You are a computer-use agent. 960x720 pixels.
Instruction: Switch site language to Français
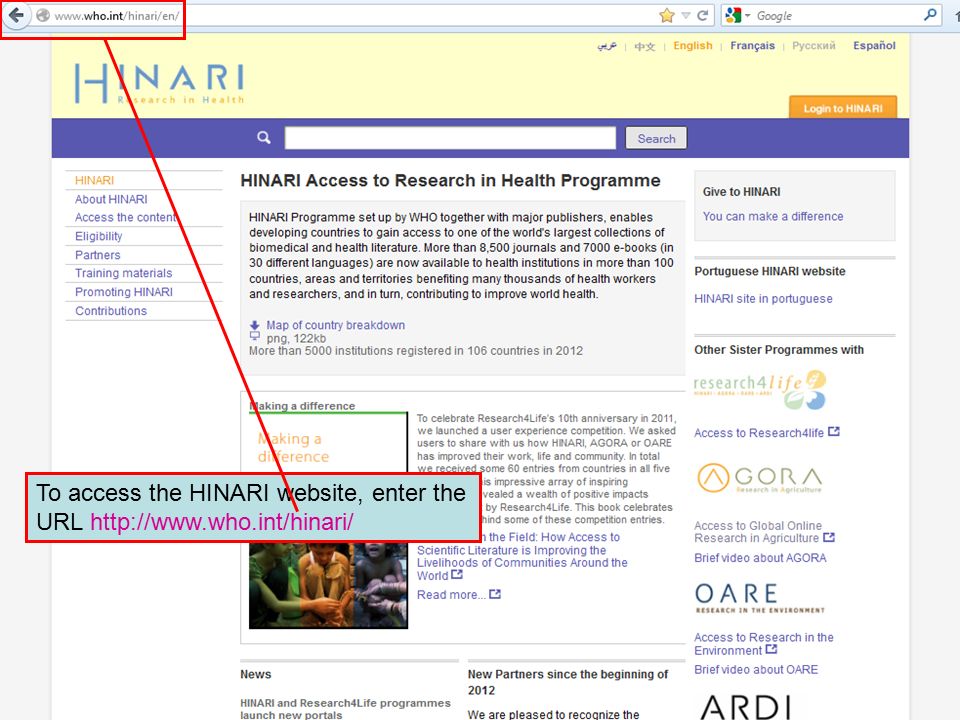(752, 45)
